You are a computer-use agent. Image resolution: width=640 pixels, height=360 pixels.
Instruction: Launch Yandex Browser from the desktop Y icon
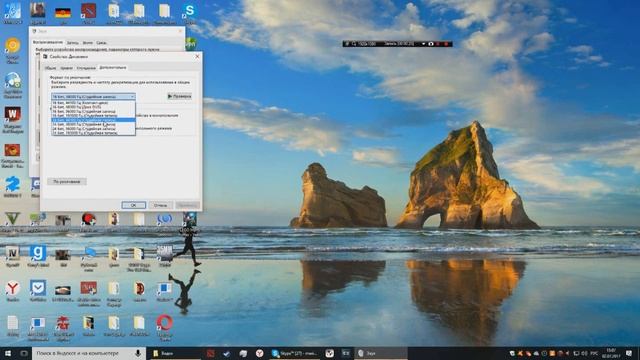[13, 288]
